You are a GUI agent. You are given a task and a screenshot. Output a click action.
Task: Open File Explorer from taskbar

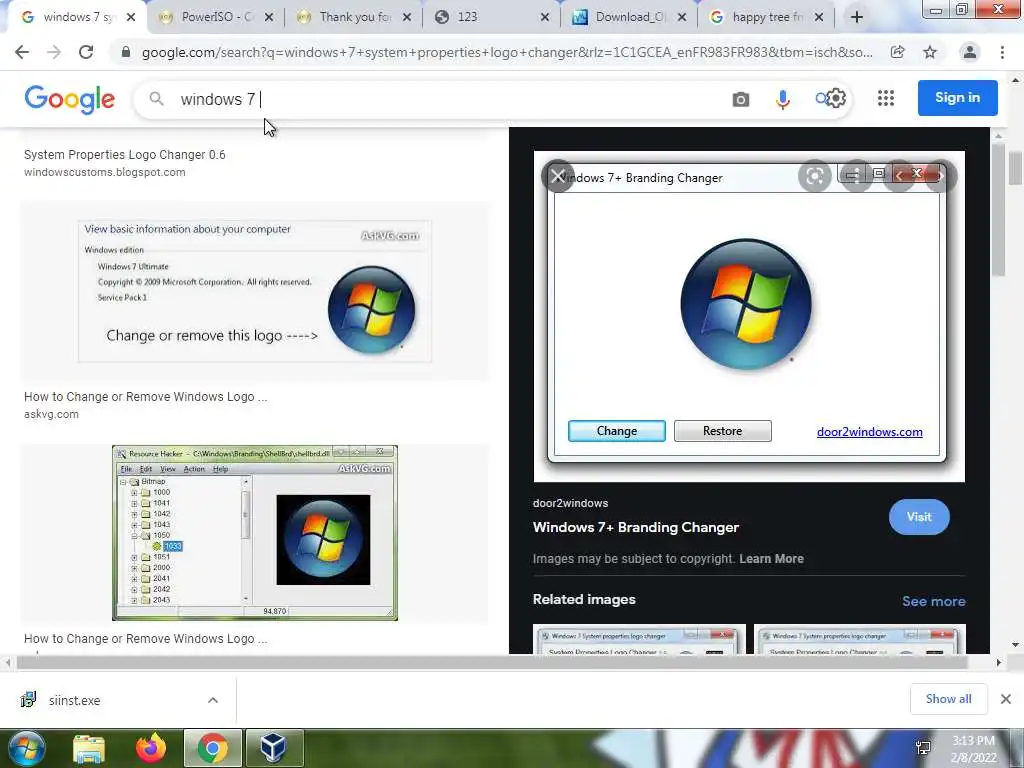pos(89,748)
